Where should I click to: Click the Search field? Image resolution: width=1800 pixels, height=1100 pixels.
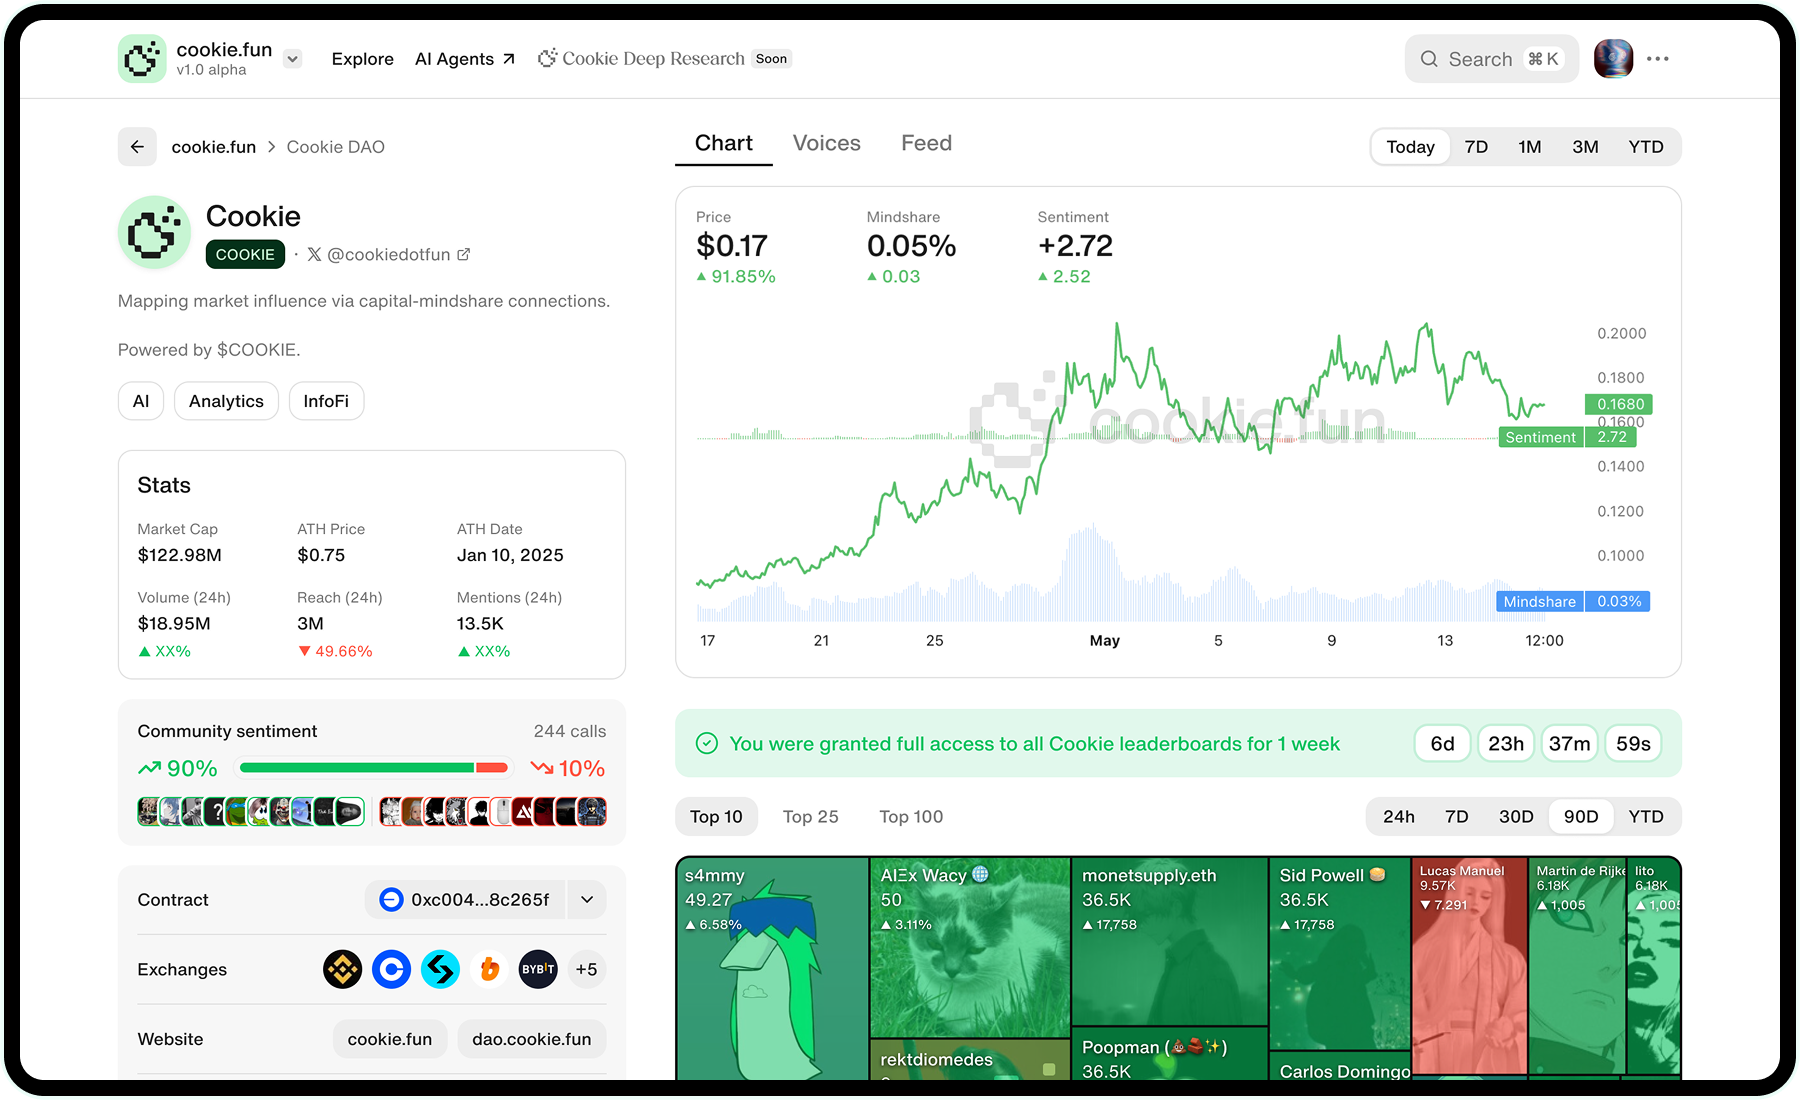(1491, 59)
